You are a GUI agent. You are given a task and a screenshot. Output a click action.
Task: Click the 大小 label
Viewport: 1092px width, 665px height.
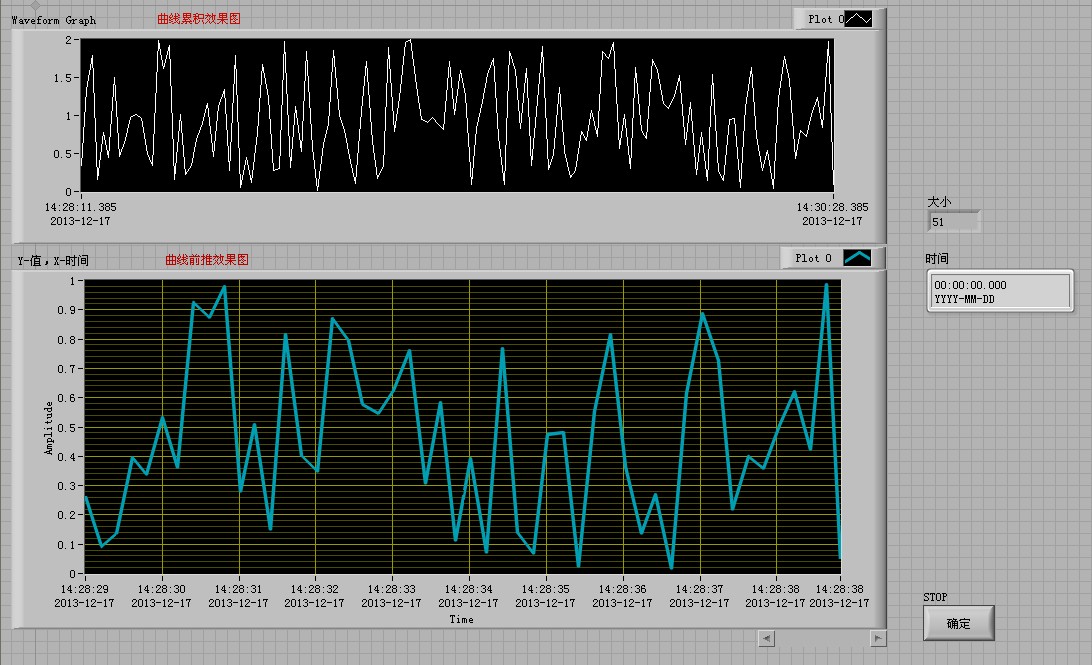click(x=939, y=202)
